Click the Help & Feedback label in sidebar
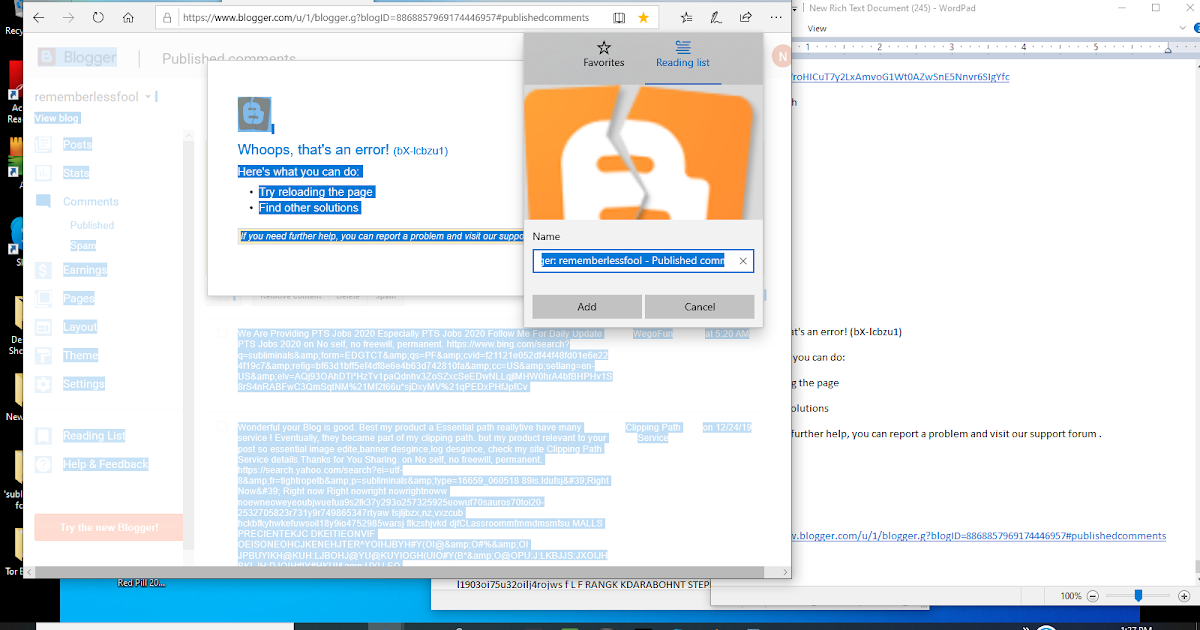The image size is (1200, 630). [105, 464]
